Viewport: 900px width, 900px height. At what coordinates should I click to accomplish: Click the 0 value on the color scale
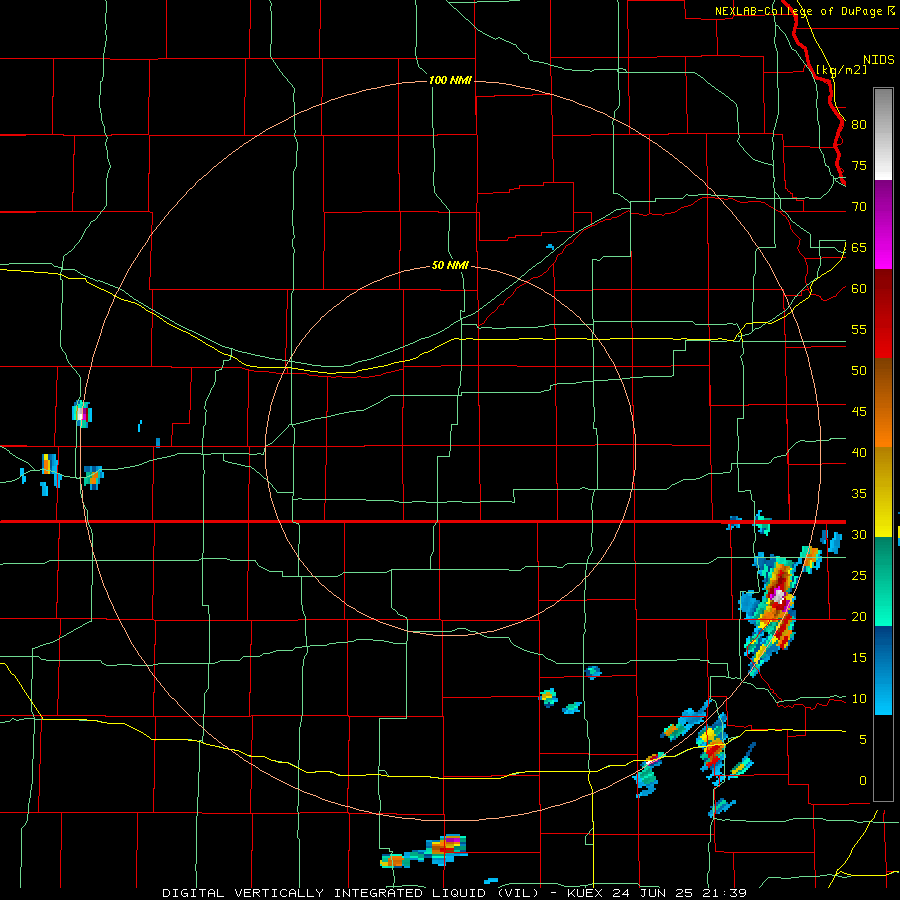point(863,781)
